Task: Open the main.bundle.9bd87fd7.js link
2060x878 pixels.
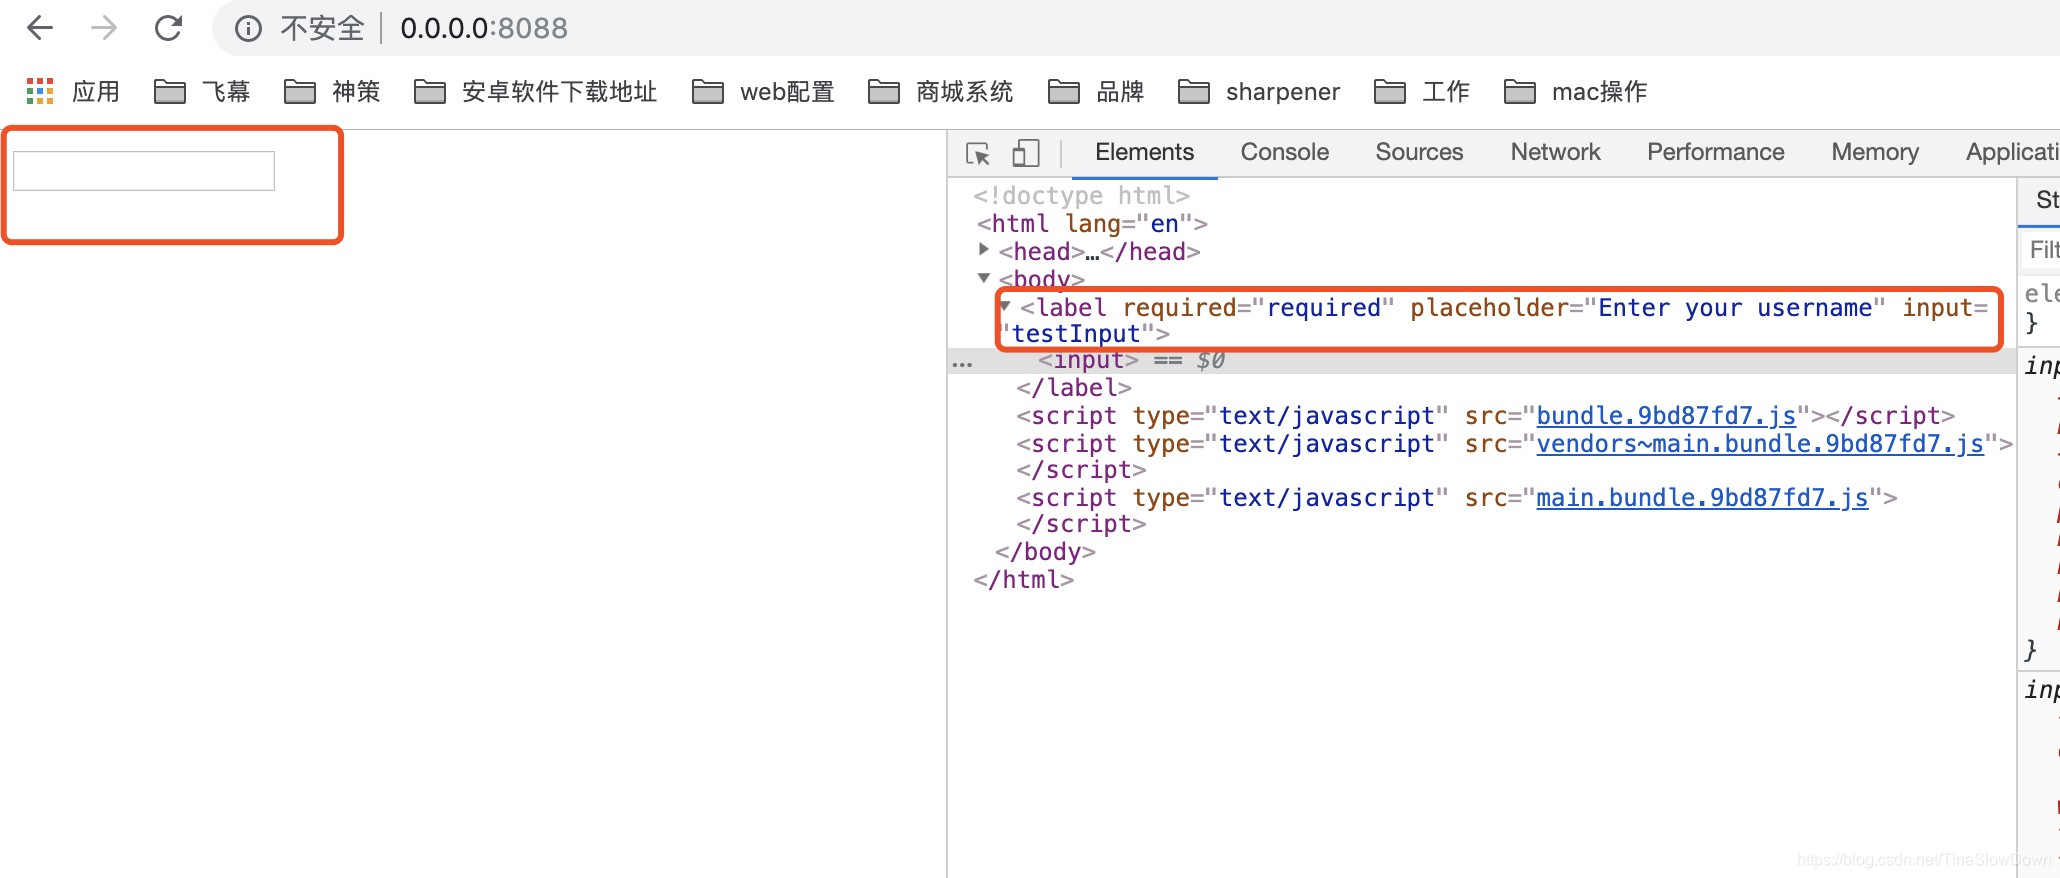Action: coord(1702,498)
